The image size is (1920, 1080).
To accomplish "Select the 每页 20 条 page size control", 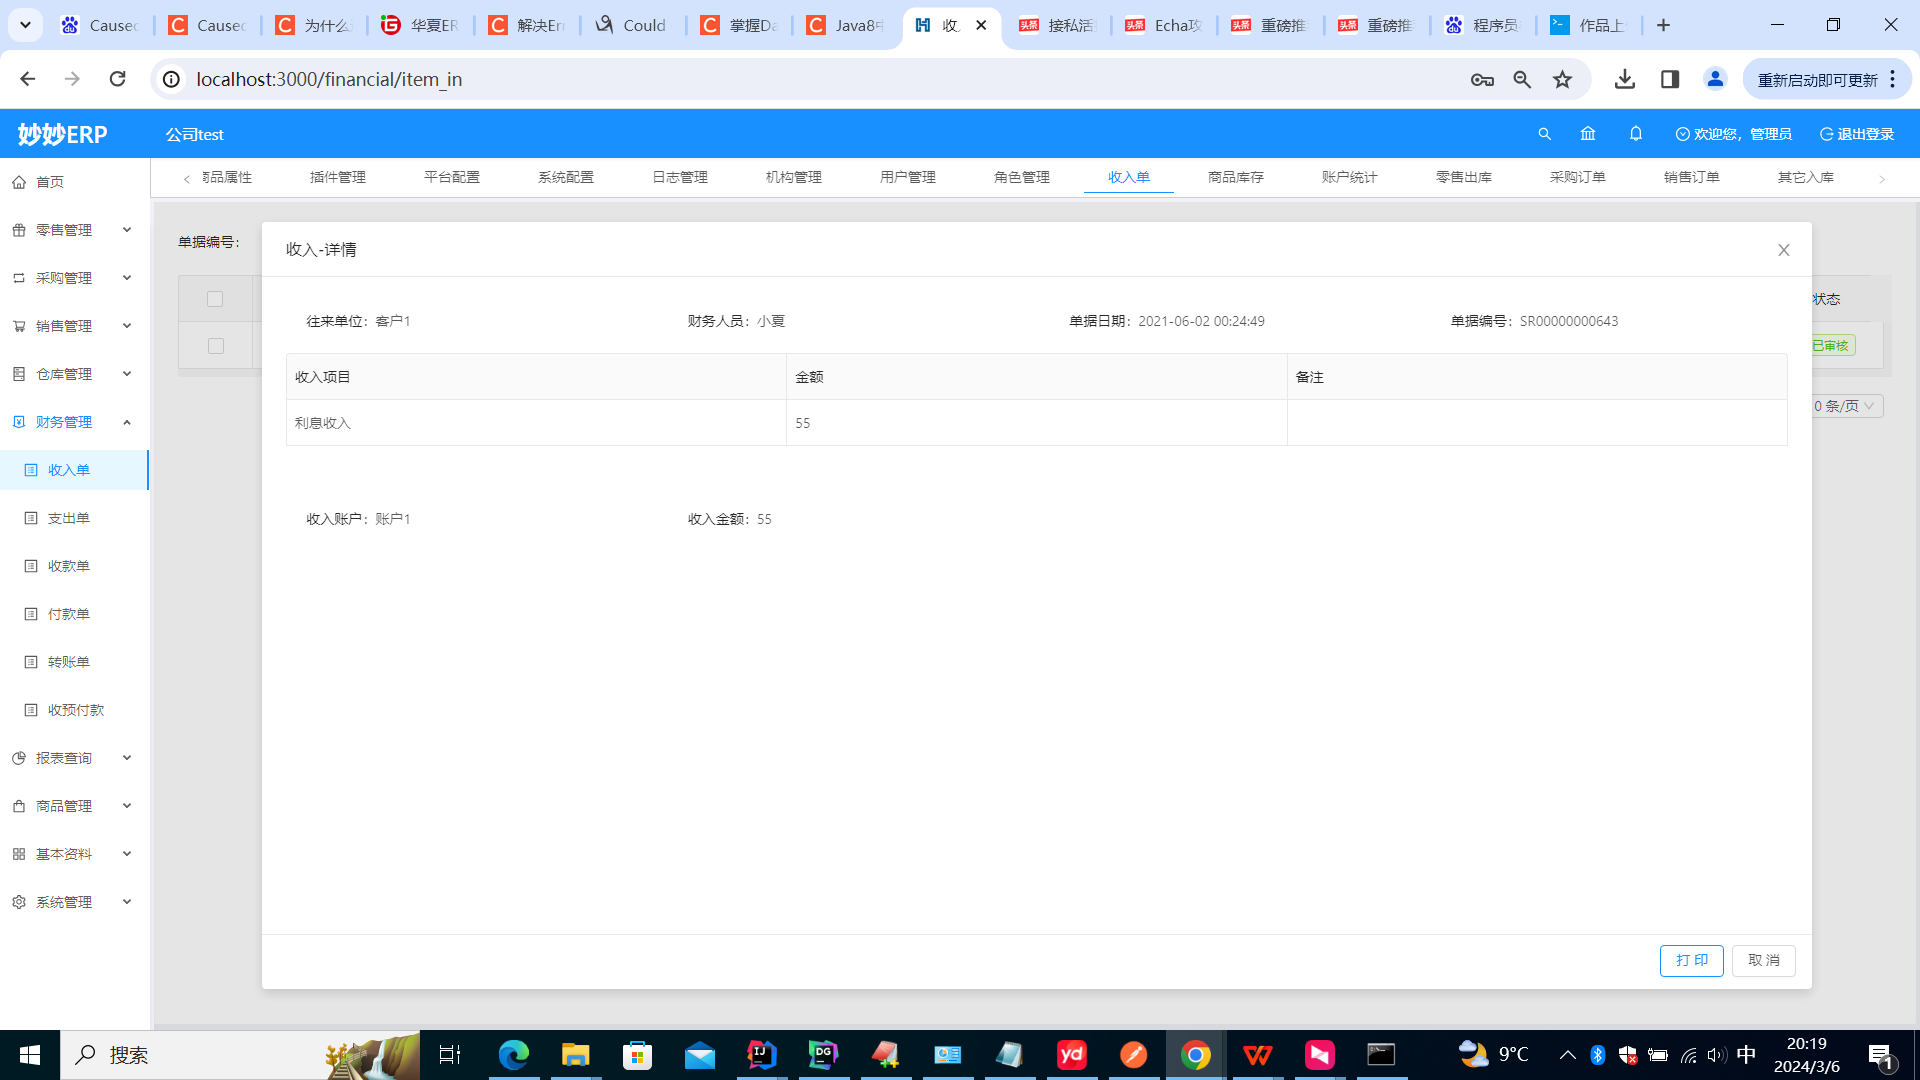I will point(1840,406).
